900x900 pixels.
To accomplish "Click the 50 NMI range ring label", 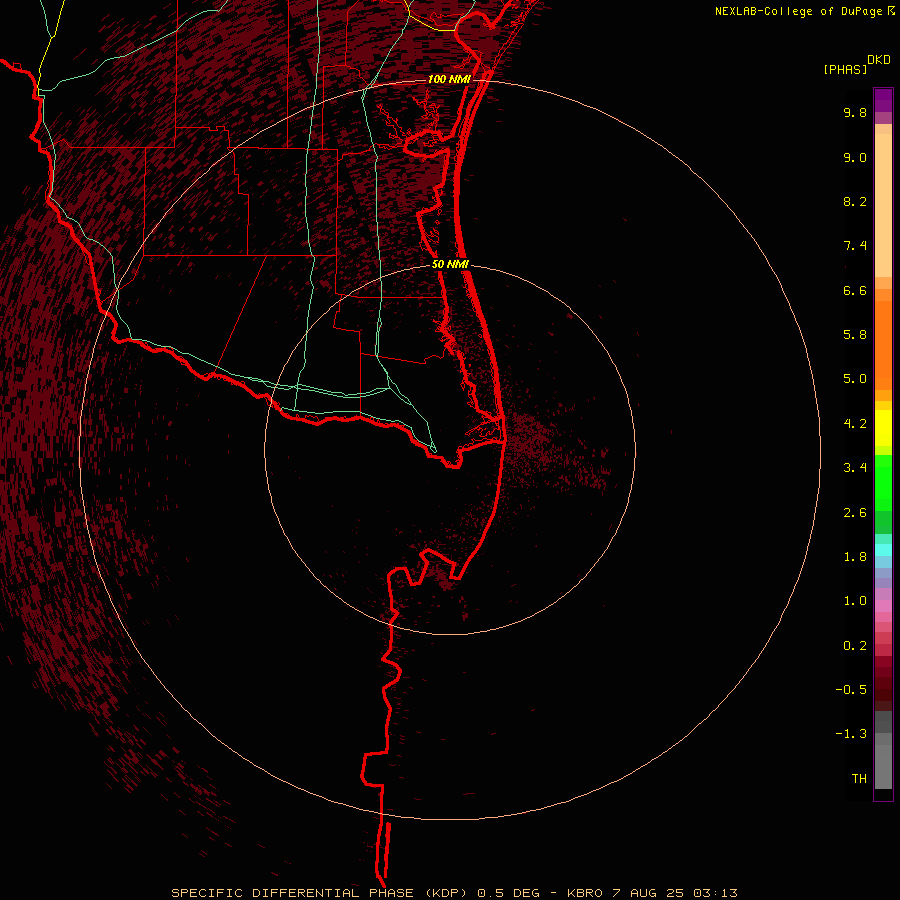I will pyautogui.click(x=450, y=265).
